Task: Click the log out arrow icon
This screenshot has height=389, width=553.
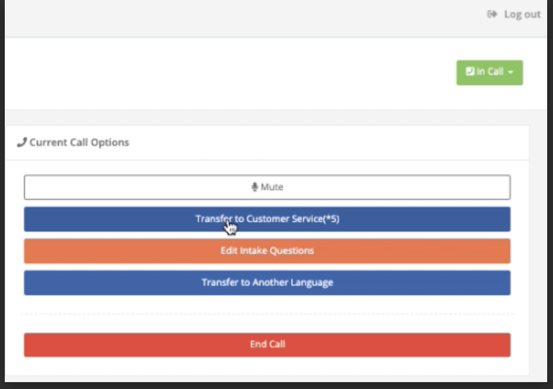Action: click(492, 14)
